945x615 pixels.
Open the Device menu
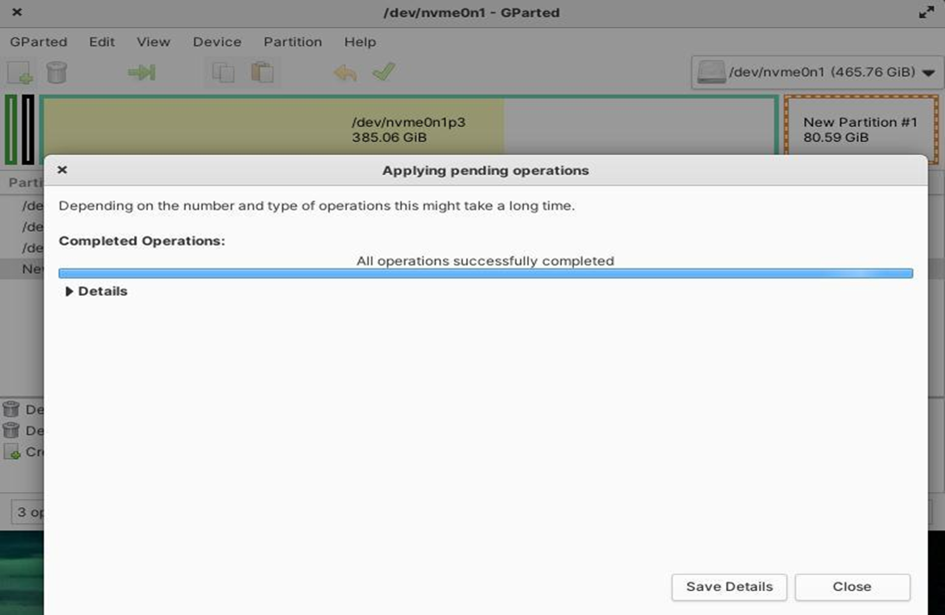[217, 42]
